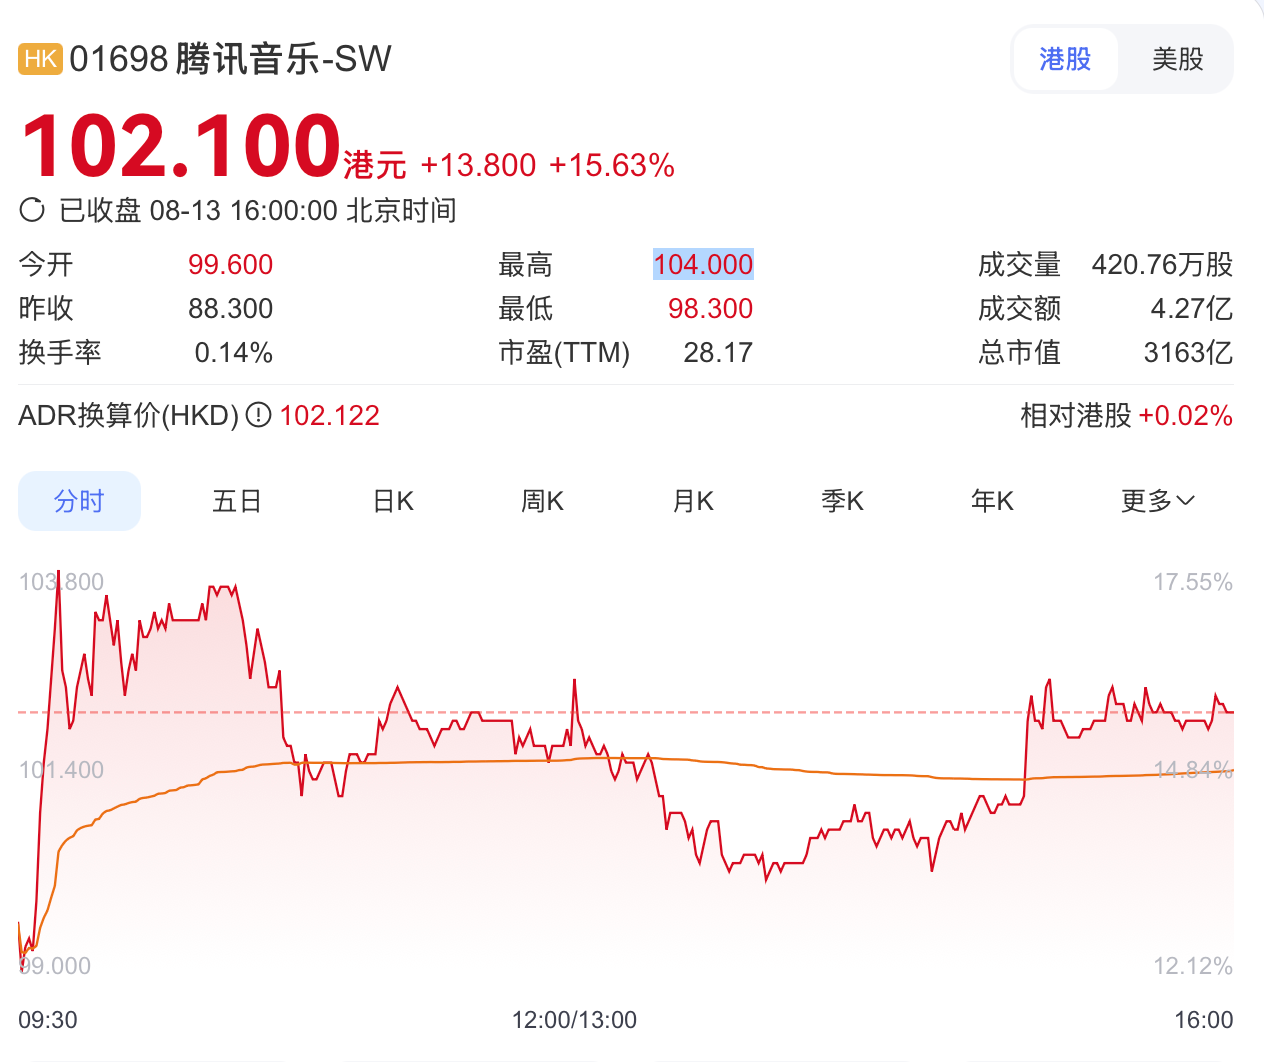Click the ADR converted price 102.122

click(x=329, y=415)
